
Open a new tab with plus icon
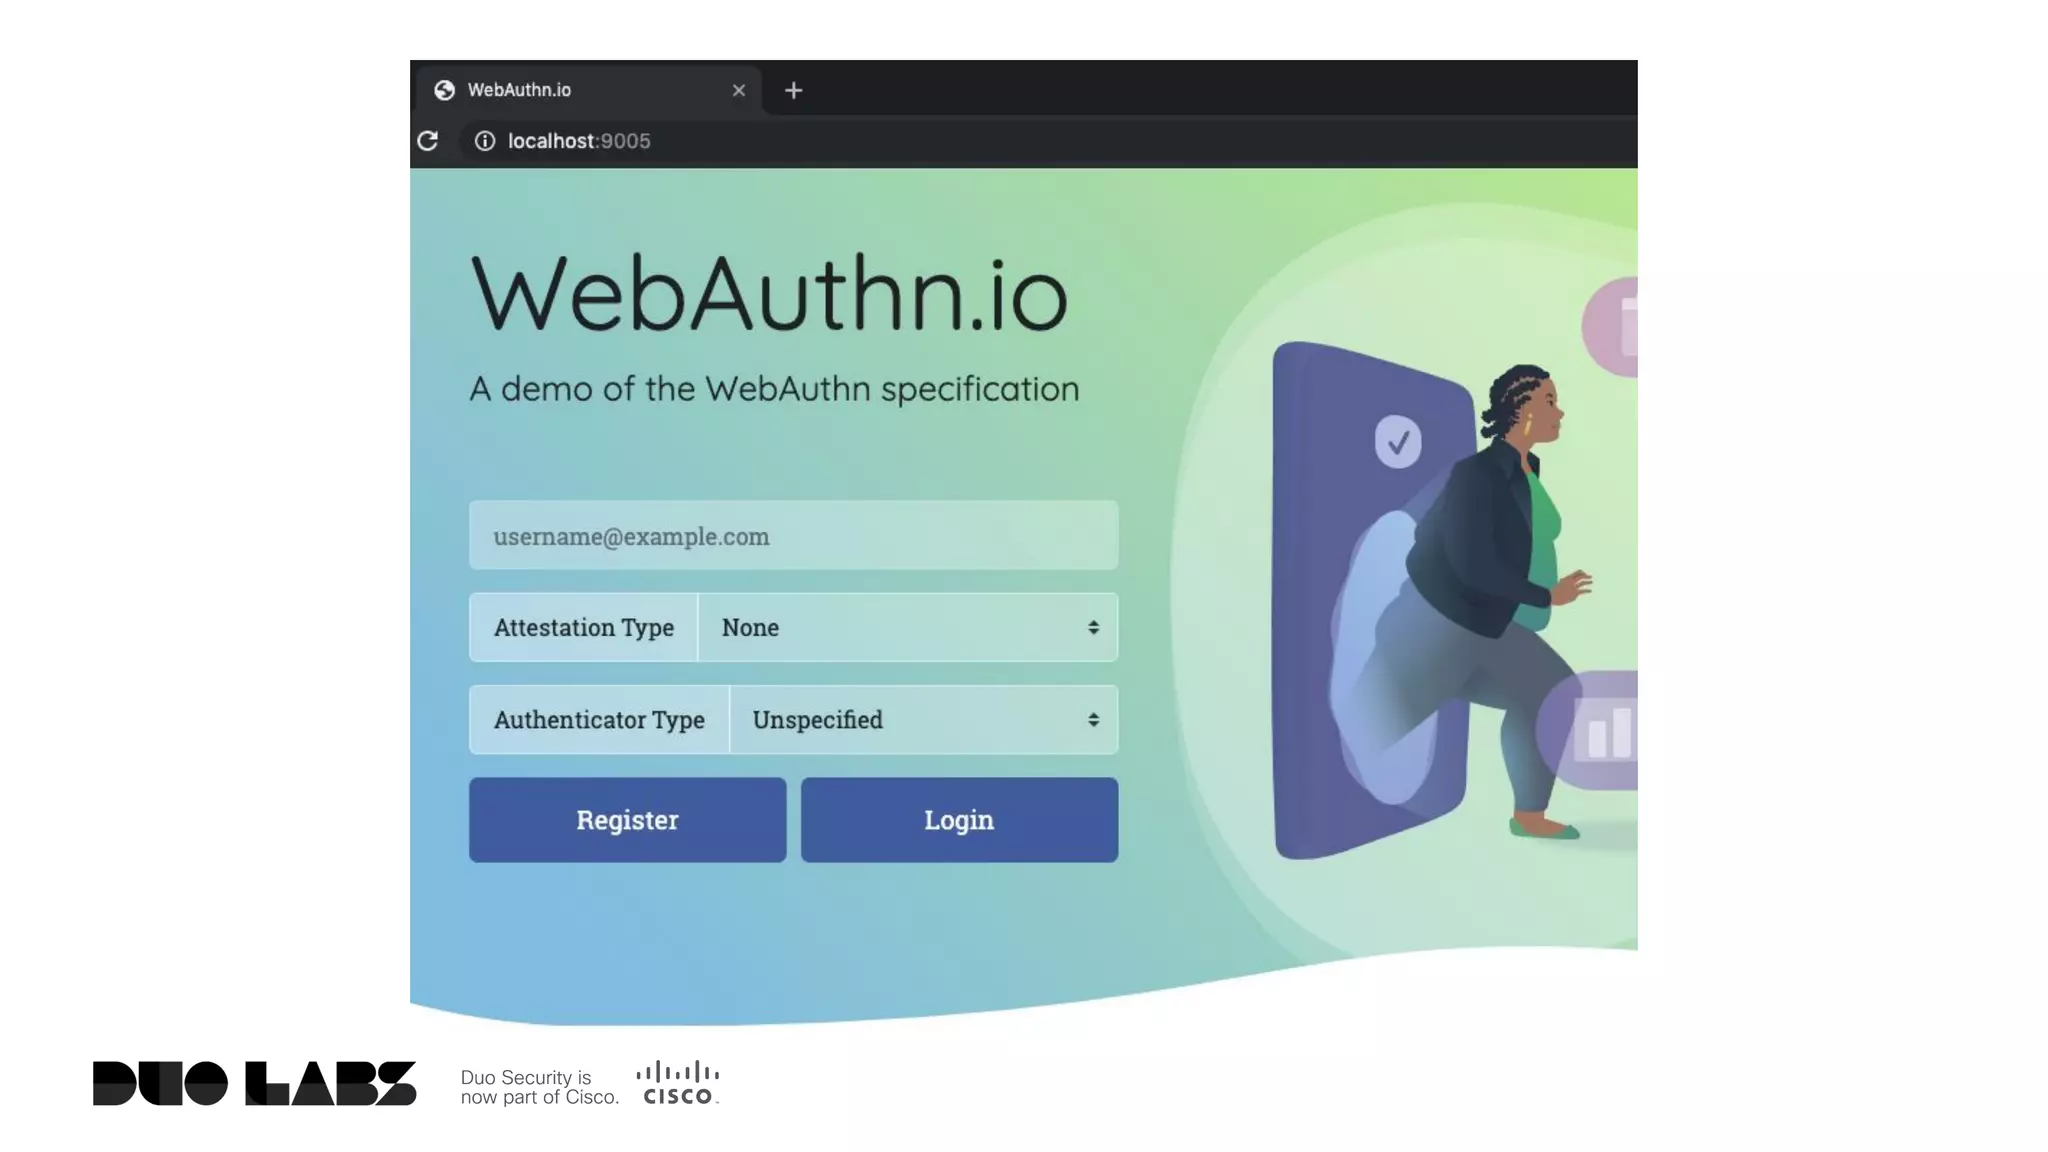[x=793, y=91]
